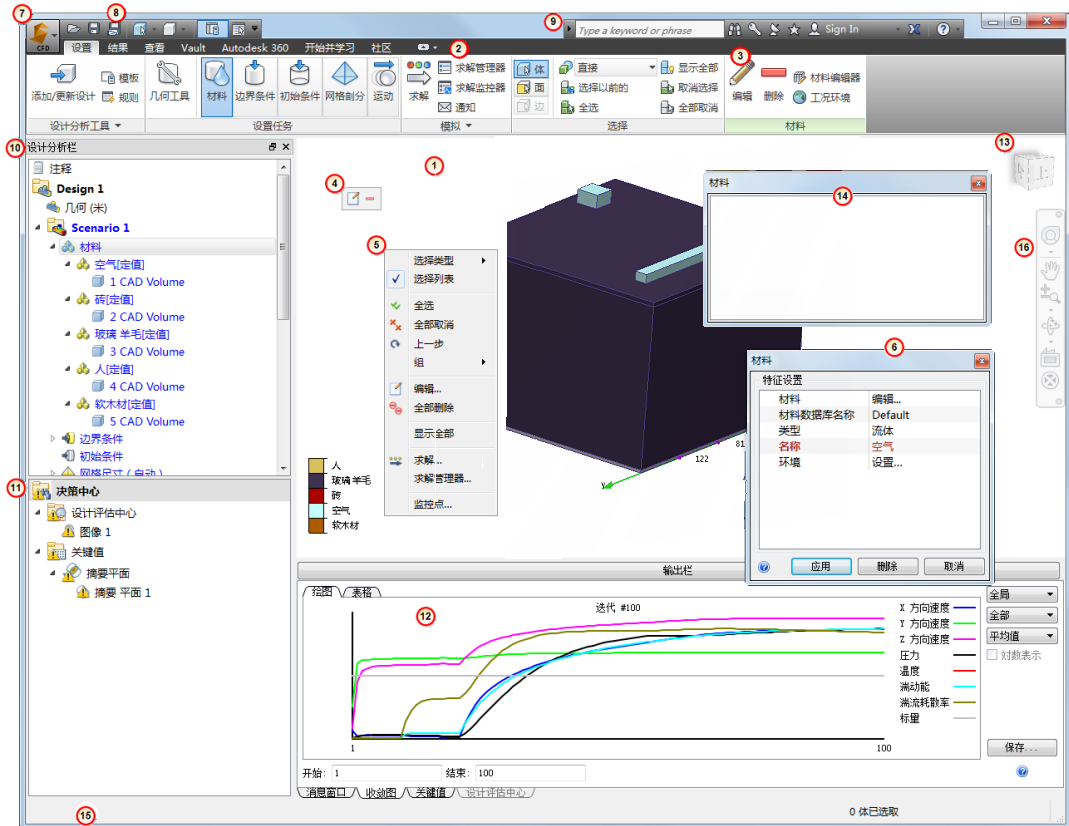
Task: Select the 初始条件 initial conditions icon
Action: click(x=299, y=82)
